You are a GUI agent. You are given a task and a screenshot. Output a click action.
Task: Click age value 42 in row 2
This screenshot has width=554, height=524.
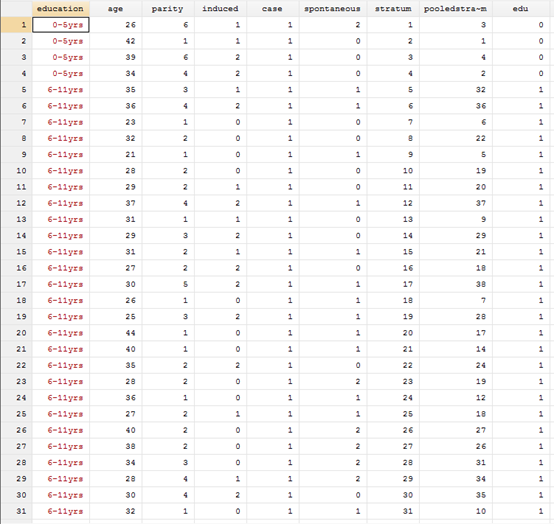tap(116, 41)
